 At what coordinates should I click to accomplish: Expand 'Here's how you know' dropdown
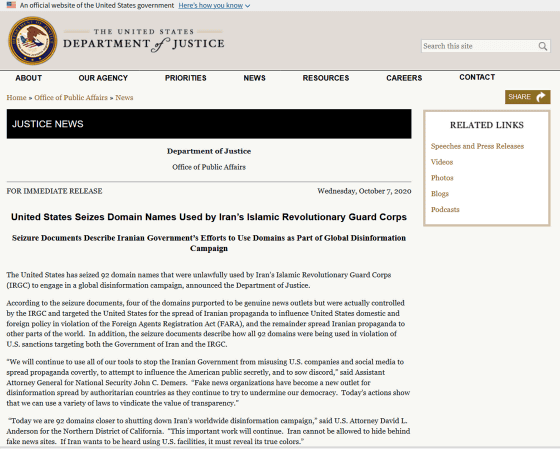(214, 5)
